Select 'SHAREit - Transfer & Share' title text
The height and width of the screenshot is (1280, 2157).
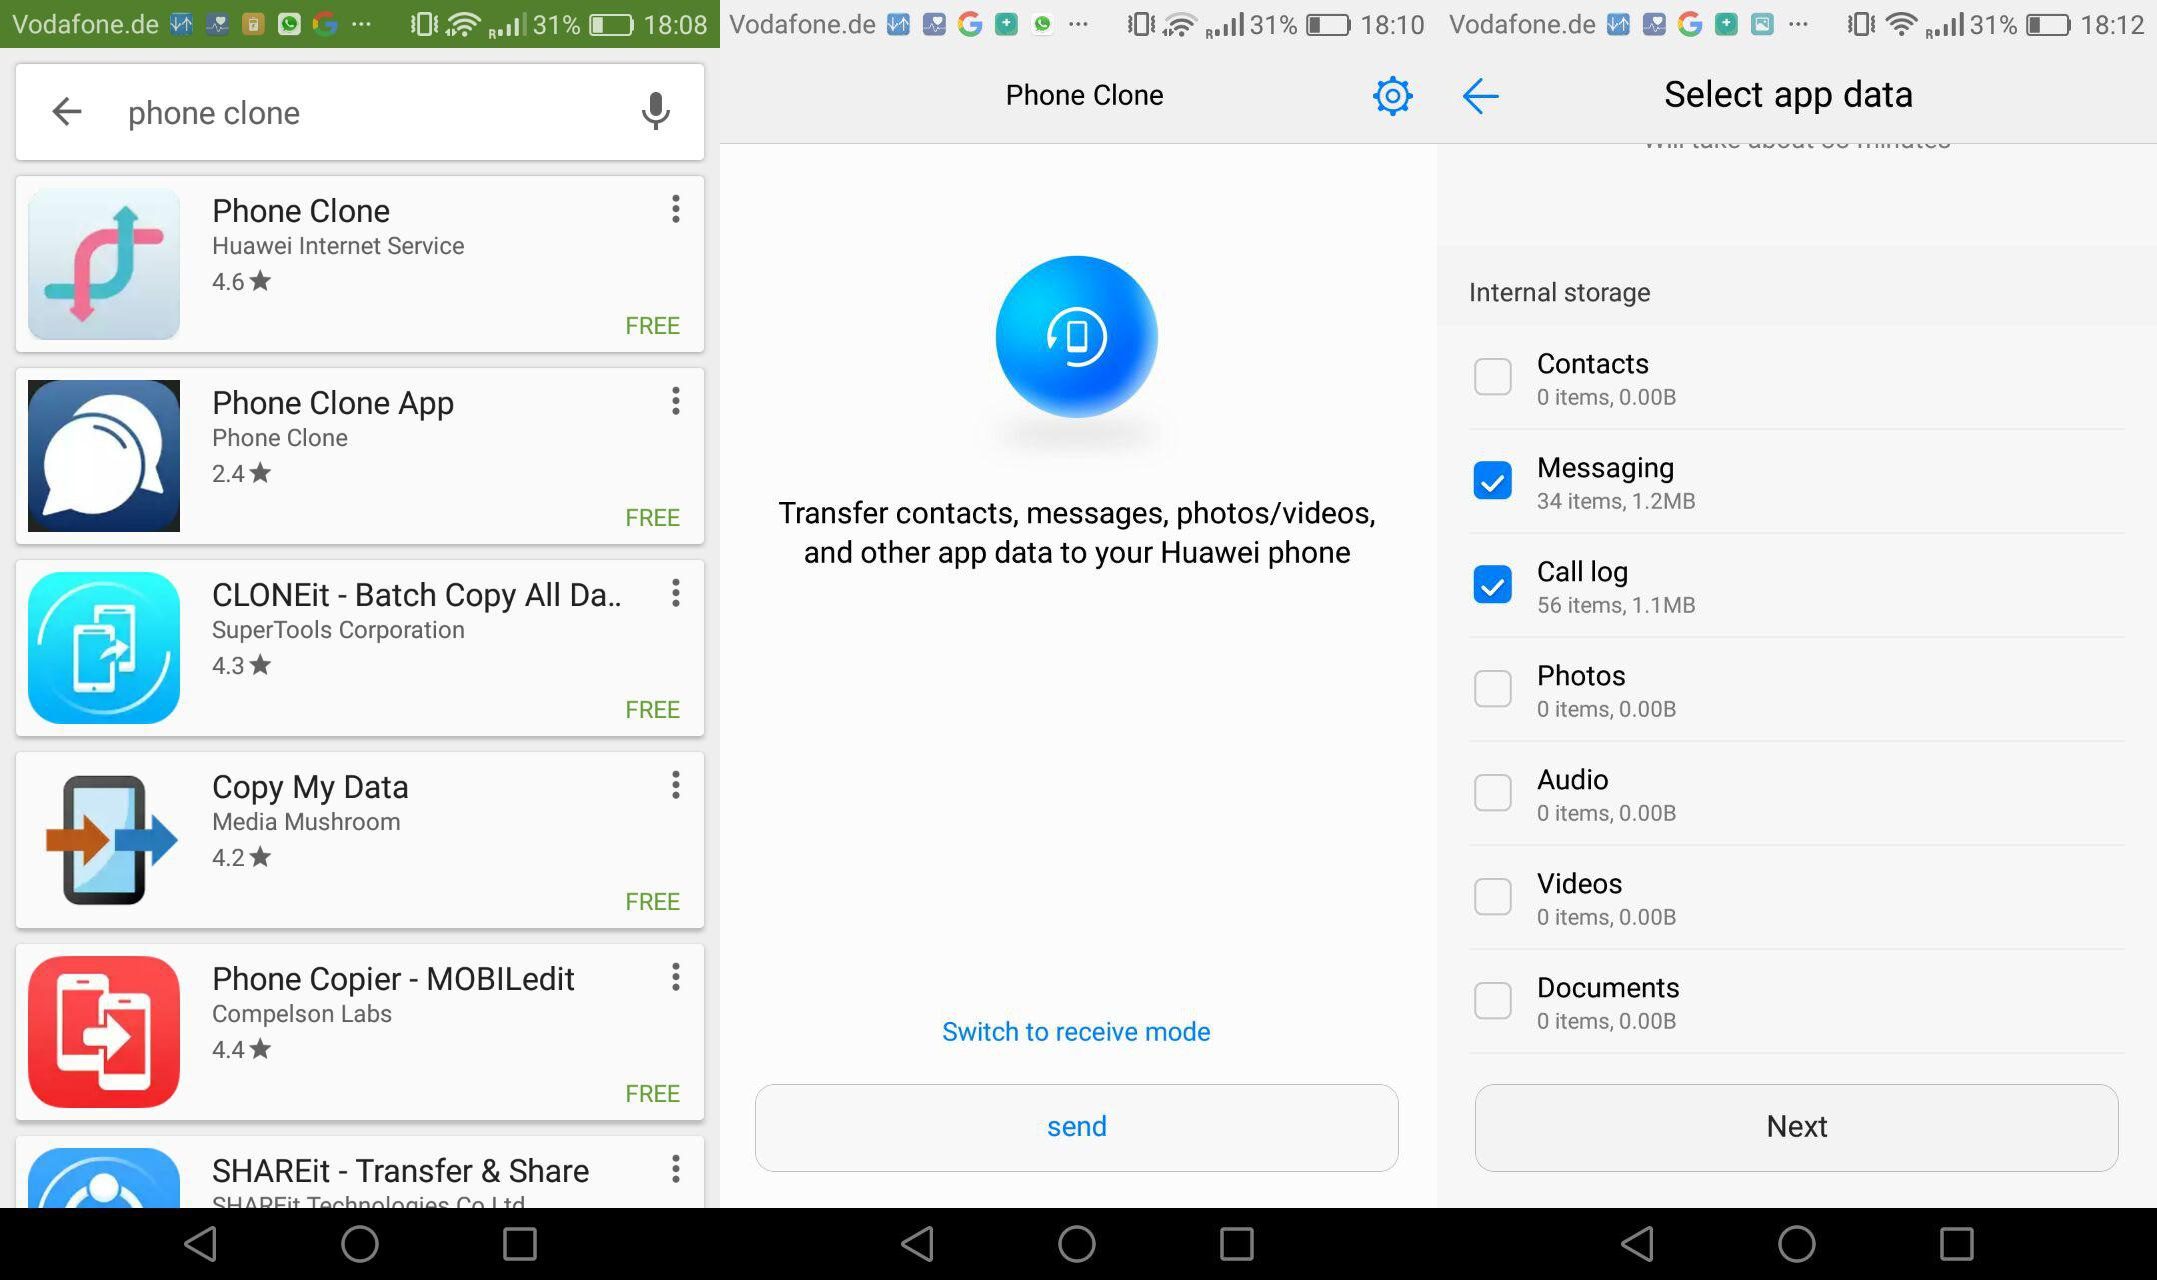(400, 1171)
